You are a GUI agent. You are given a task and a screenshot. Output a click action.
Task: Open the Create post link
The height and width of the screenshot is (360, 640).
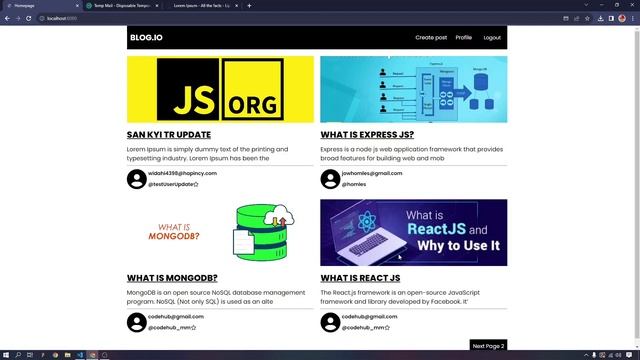pyautogui.click(x=431, y=38)
